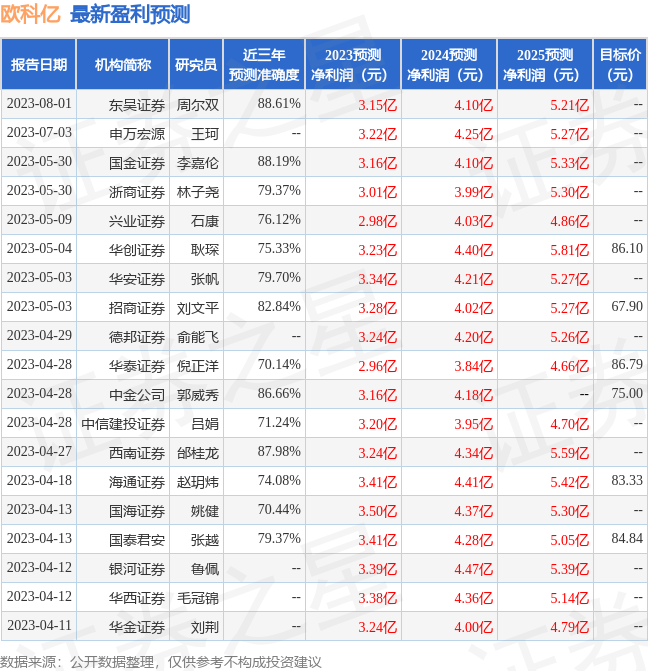
Task: Select institution 东吴证券
Action: pyautogui.click(x=137, y=105)
